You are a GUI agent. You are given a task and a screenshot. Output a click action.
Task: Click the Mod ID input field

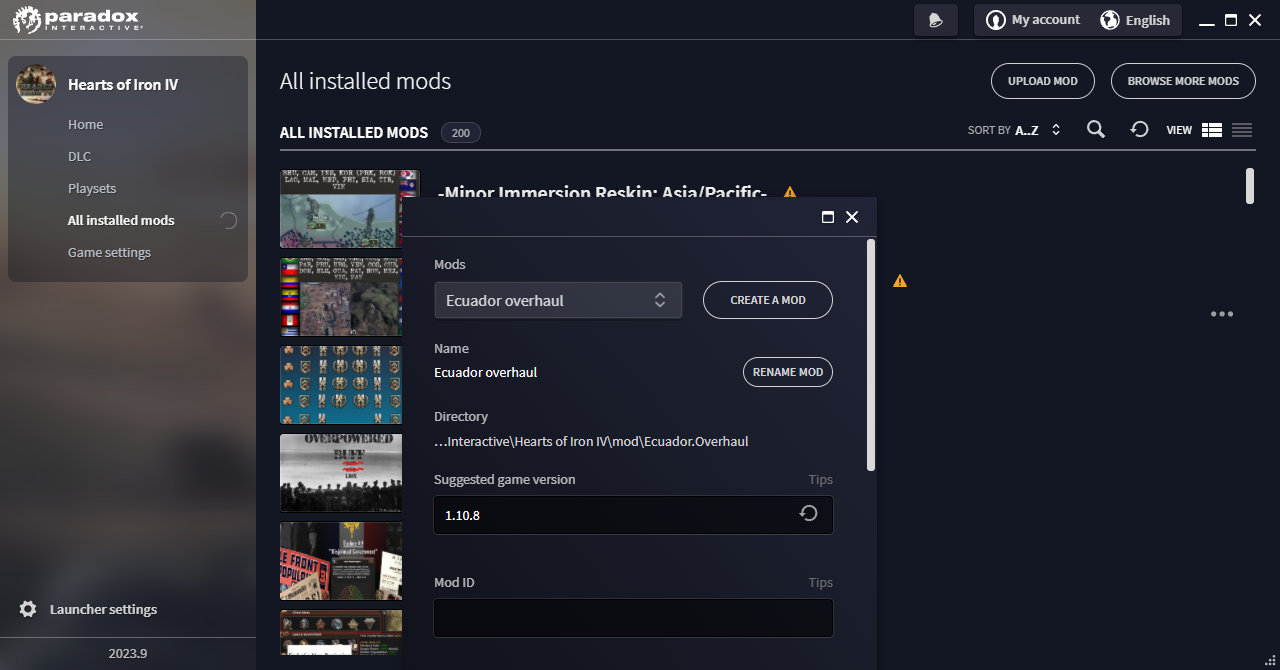633,618
